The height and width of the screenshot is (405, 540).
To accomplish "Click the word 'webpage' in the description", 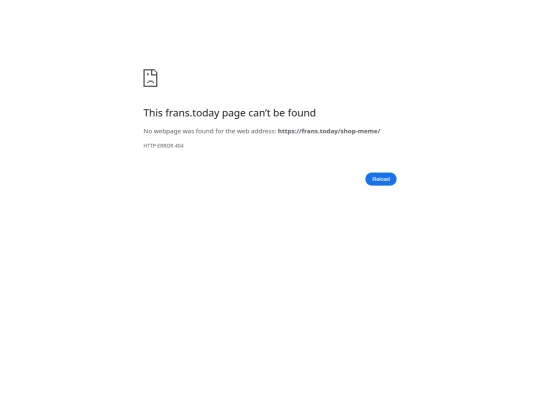I will (x=167, y=131).
